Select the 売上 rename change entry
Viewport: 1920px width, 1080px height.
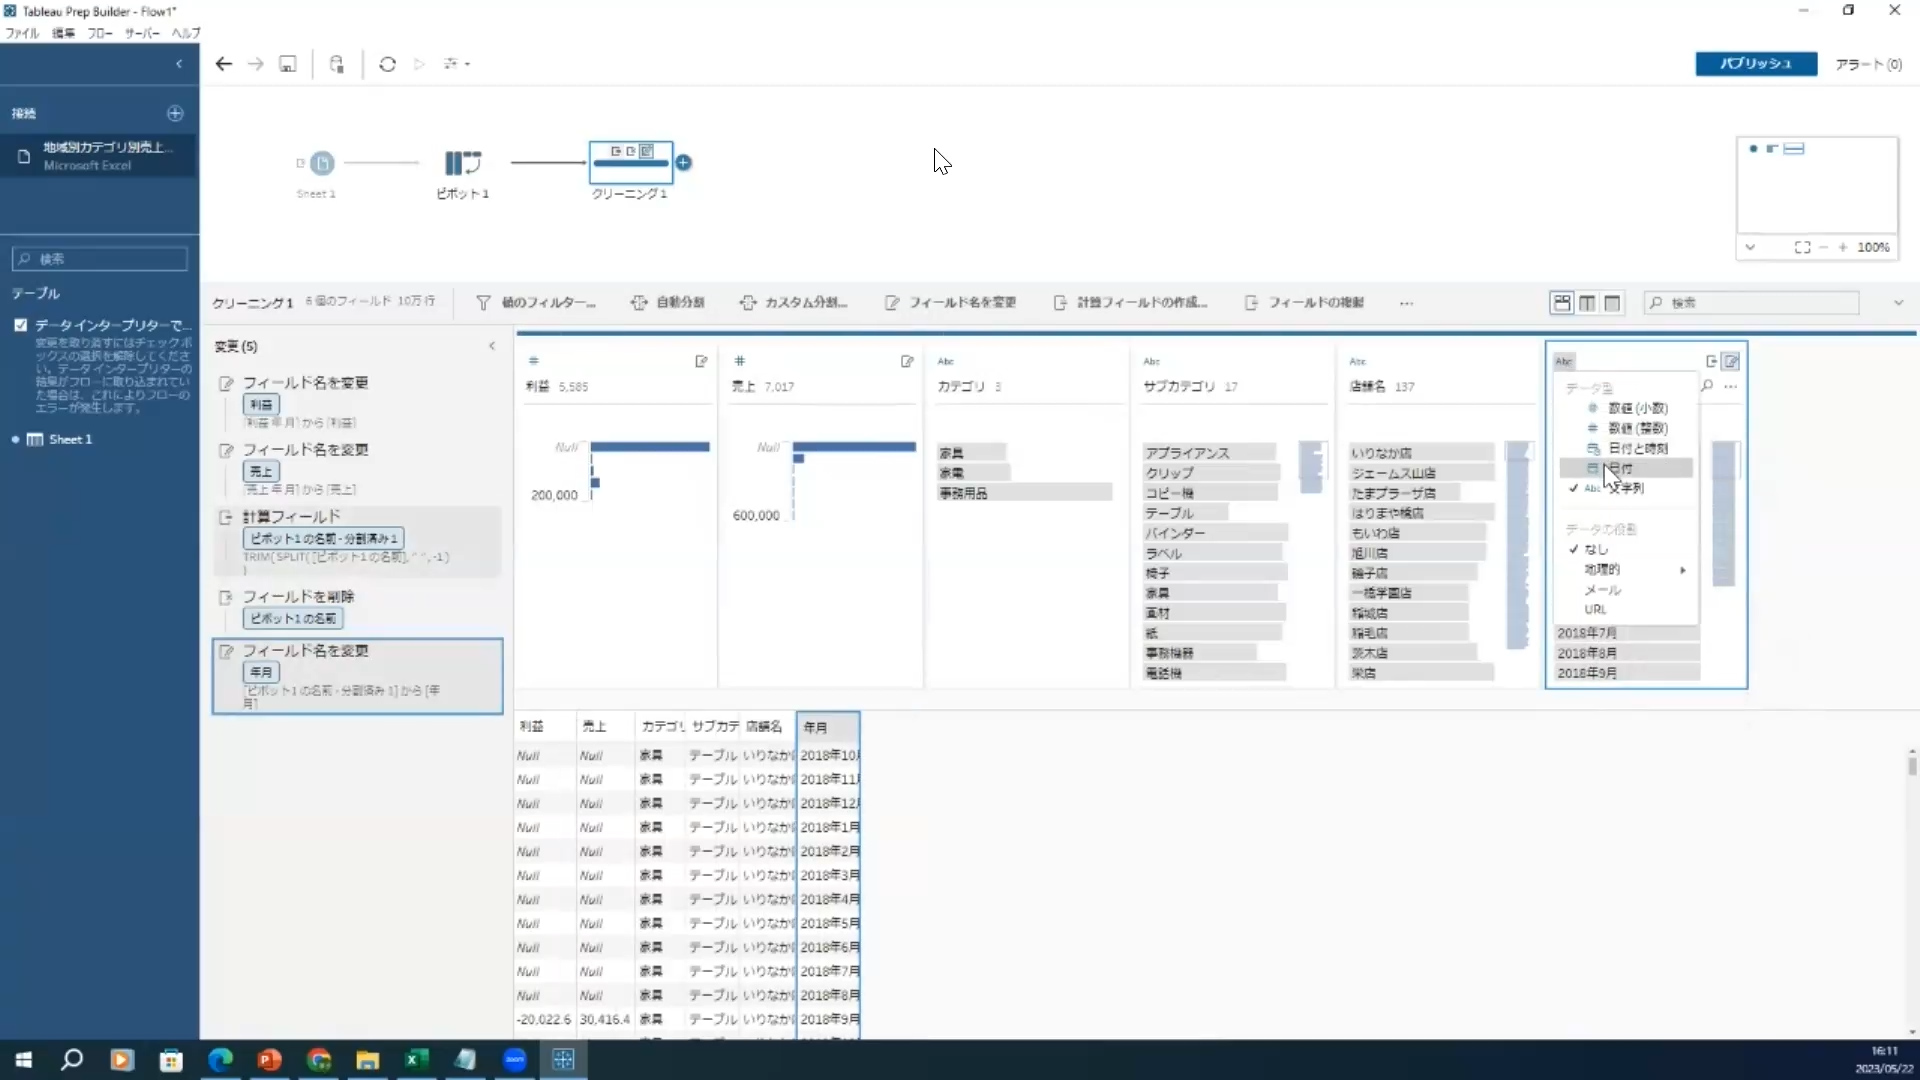click(358, 468)
